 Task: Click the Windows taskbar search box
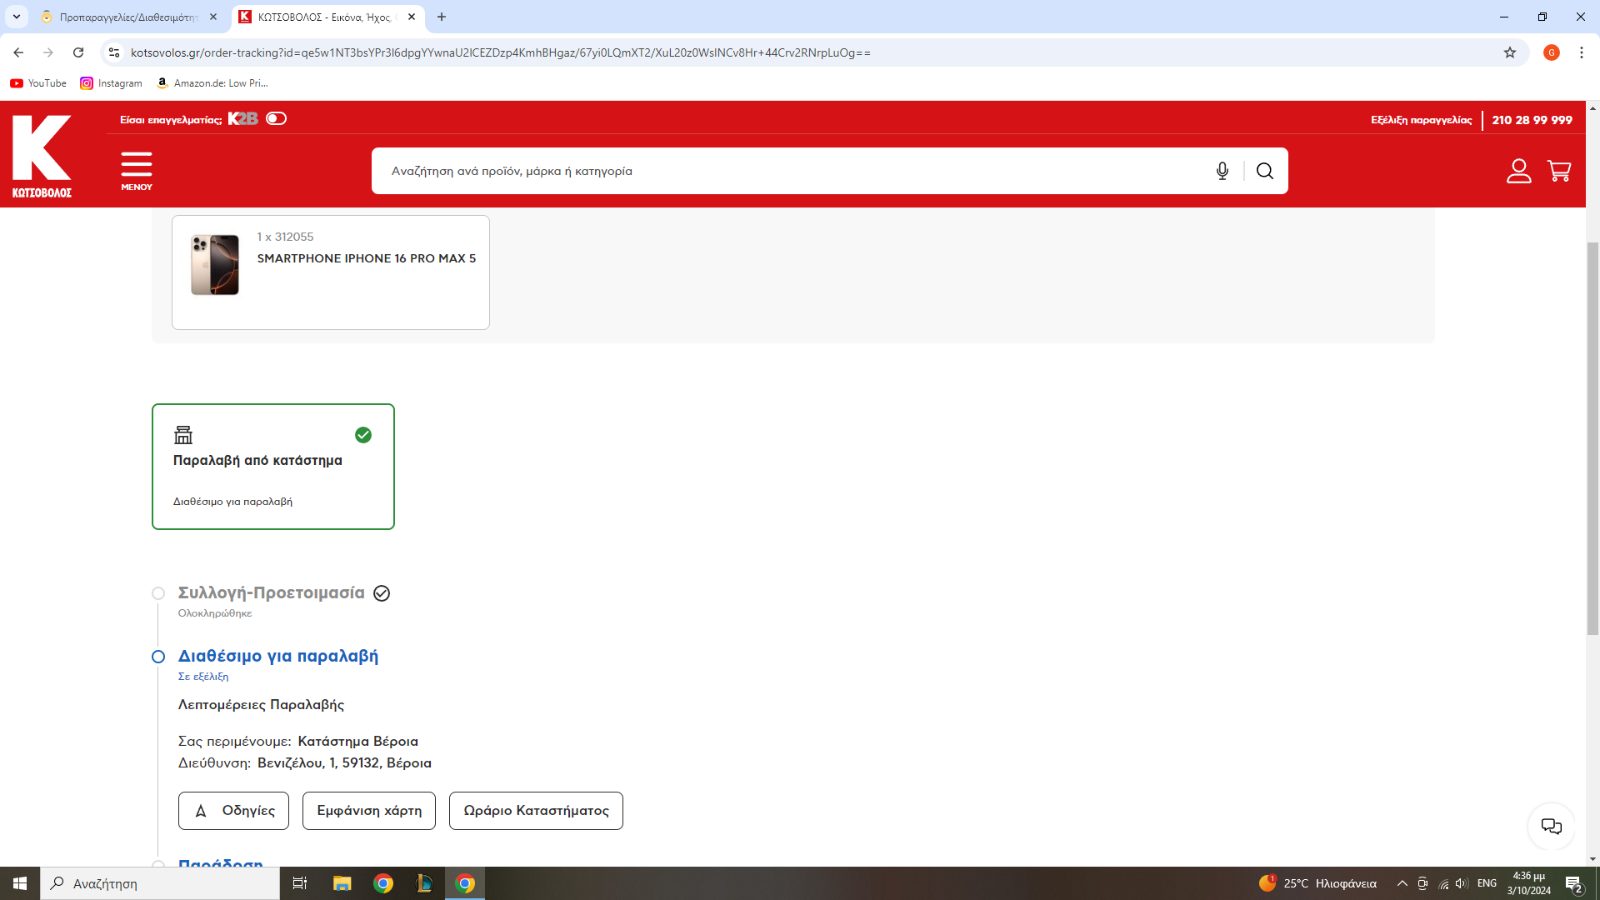[x=160, y=884]
